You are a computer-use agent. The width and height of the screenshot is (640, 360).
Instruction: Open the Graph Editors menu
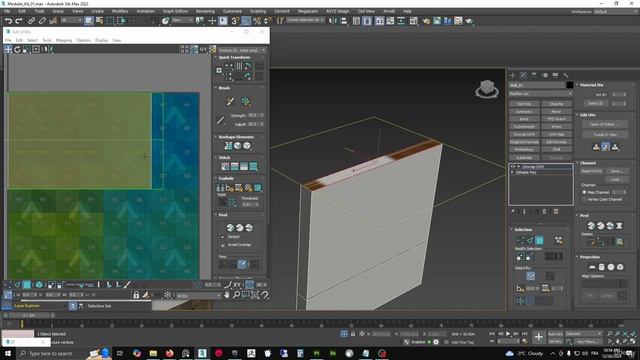[x=176, y=11]
